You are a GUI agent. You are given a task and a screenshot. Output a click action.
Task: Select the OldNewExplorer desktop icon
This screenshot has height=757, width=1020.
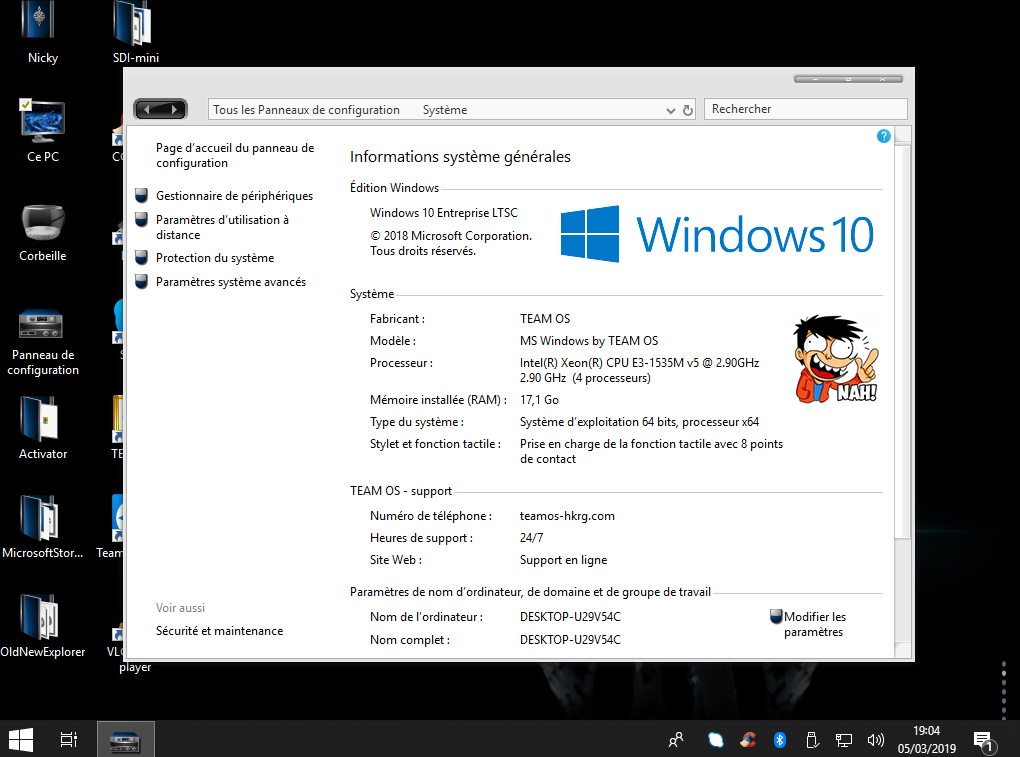click(x=43, y=626)
